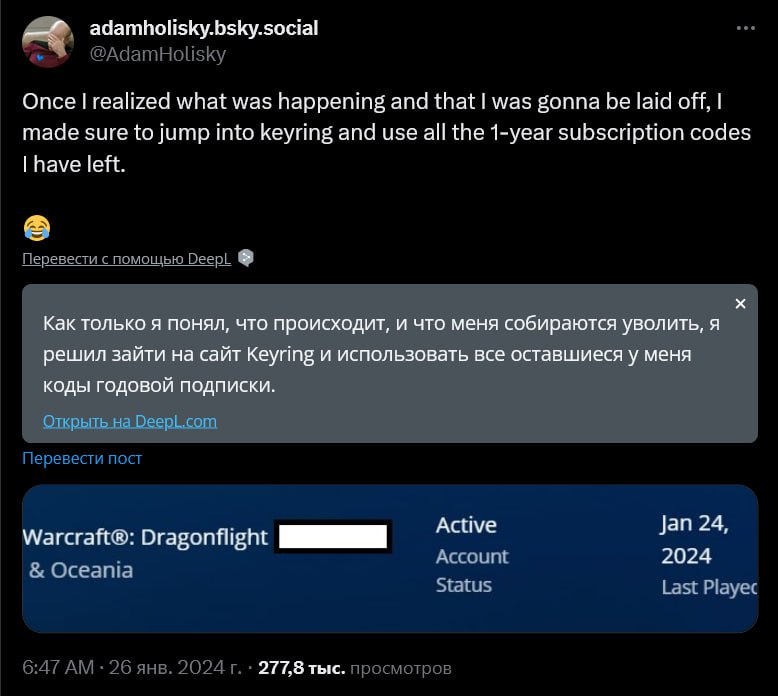Click the 6:47 AM post timestamp
The height and width of the screenshot is (696, 778).
[58, 667]
